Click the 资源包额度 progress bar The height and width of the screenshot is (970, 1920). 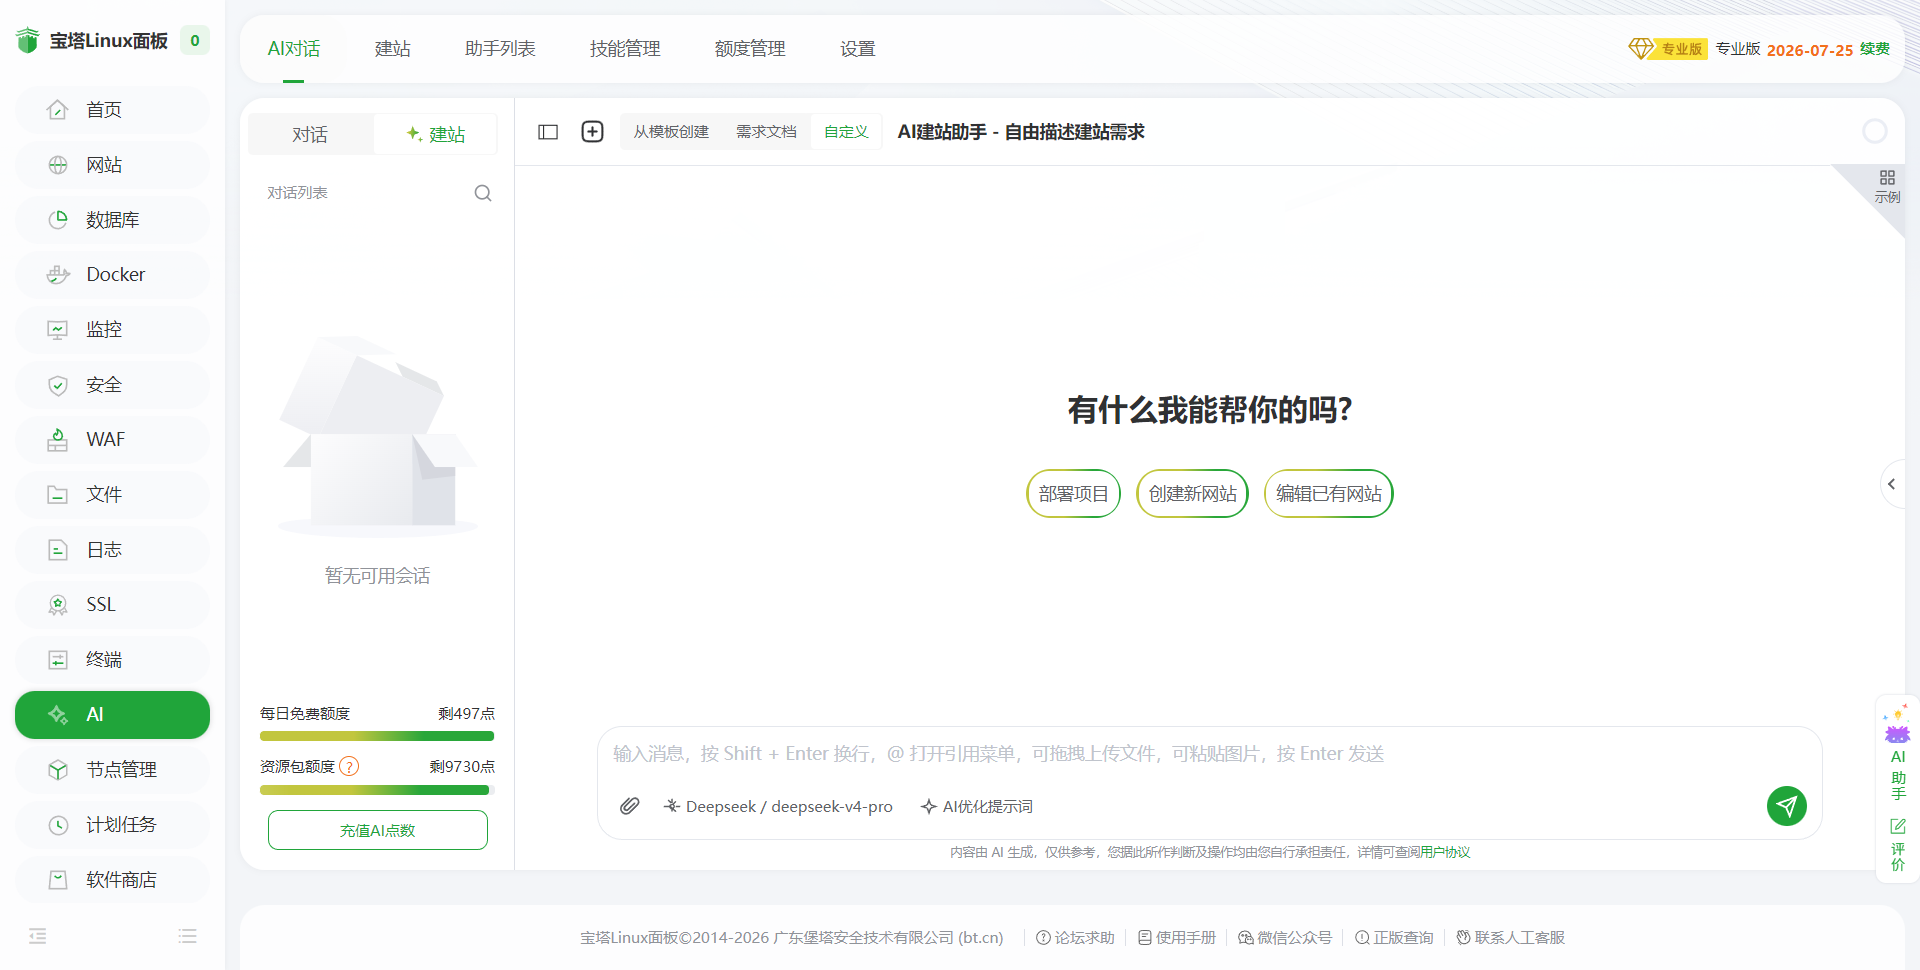click(377, 790)
